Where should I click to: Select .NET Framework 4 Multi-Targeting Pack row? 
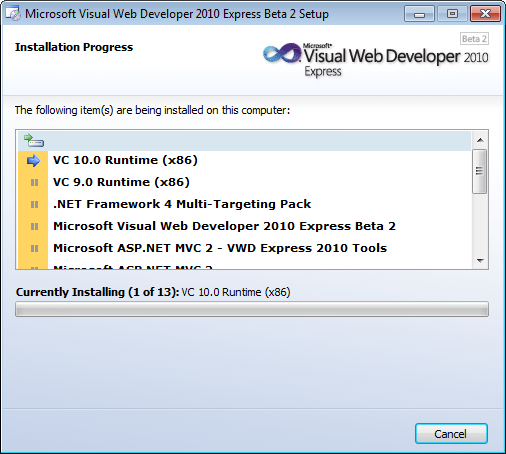[x=245, y=204]
